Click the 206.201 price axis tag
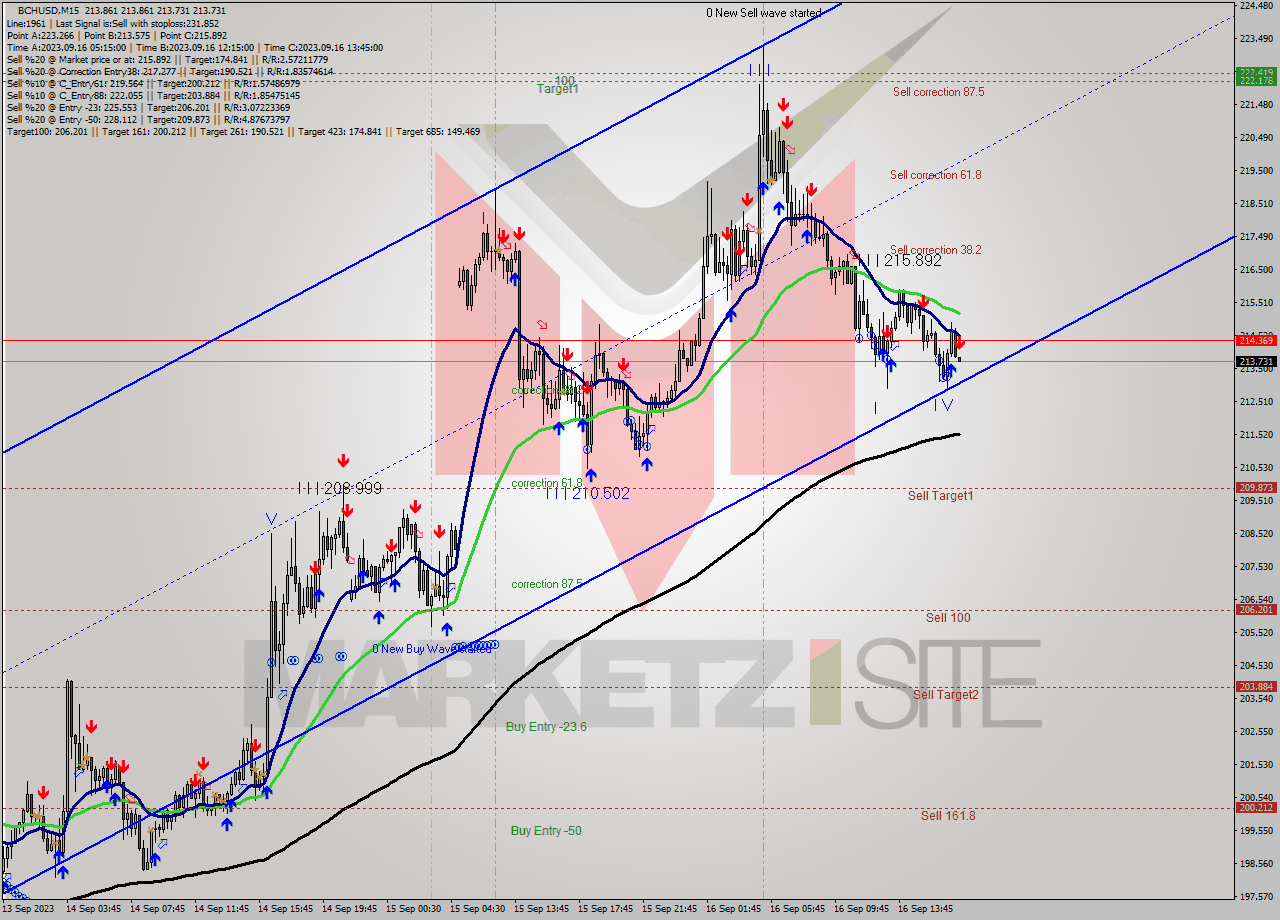Image resolution: width=1280 pixels, height=920 pixels. [x=1256, y=610]
